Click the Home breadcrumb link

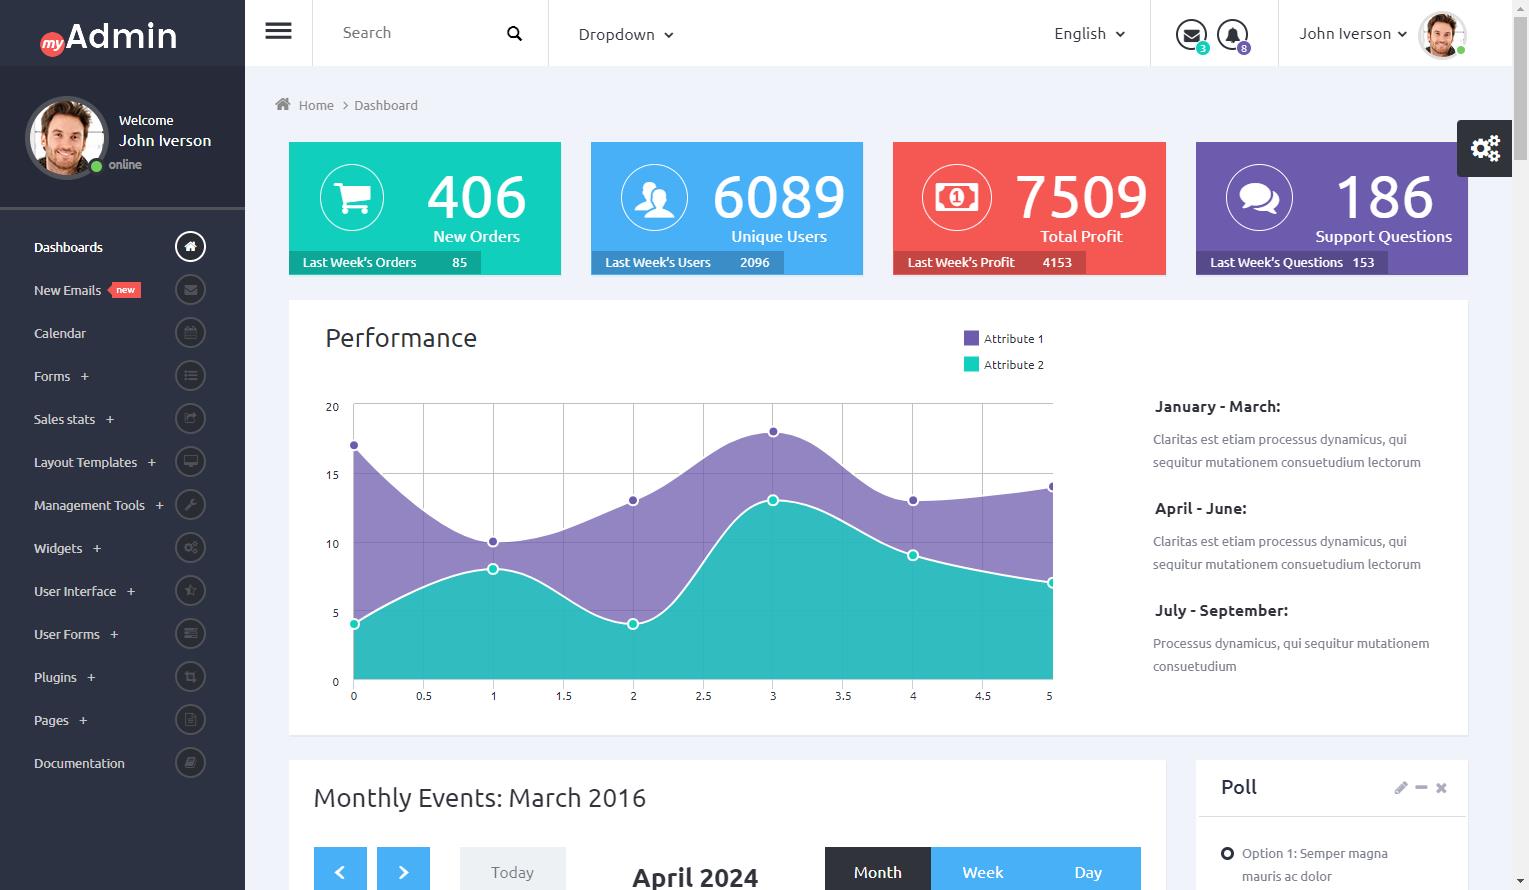click(x=316, y=105)
